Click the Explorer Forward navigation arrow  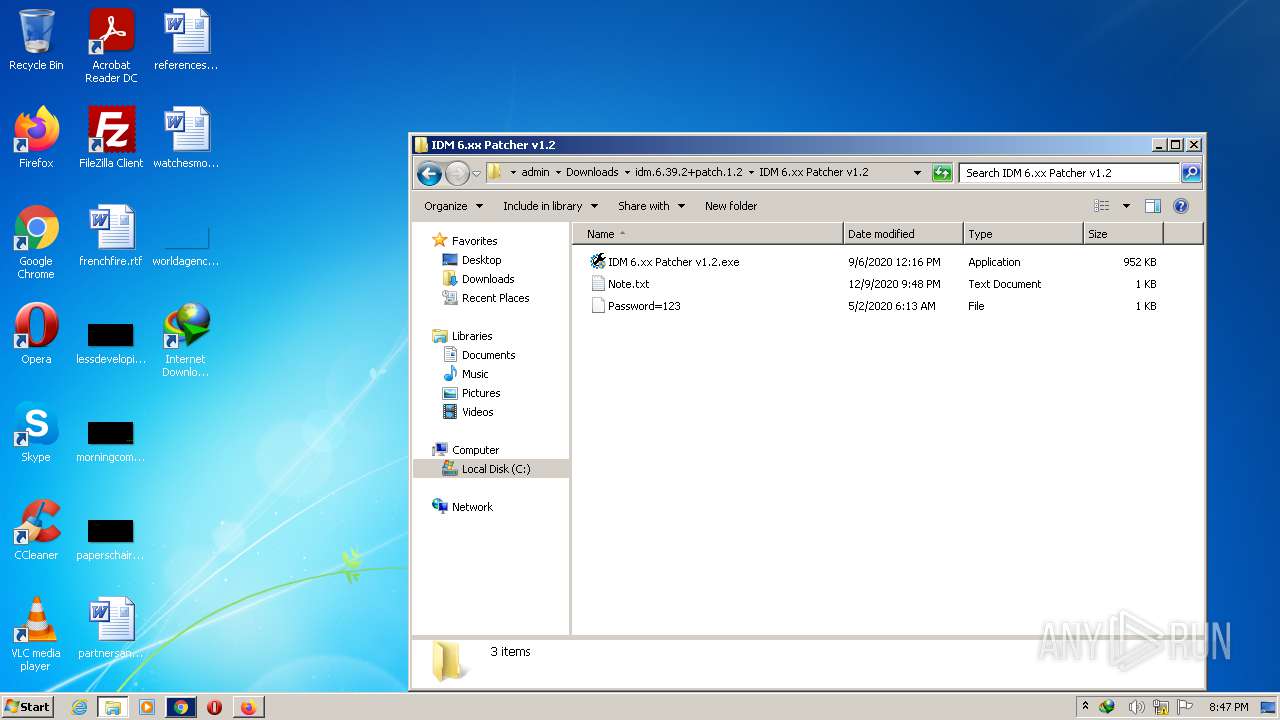pyautogui.click(x=457, y=173)
